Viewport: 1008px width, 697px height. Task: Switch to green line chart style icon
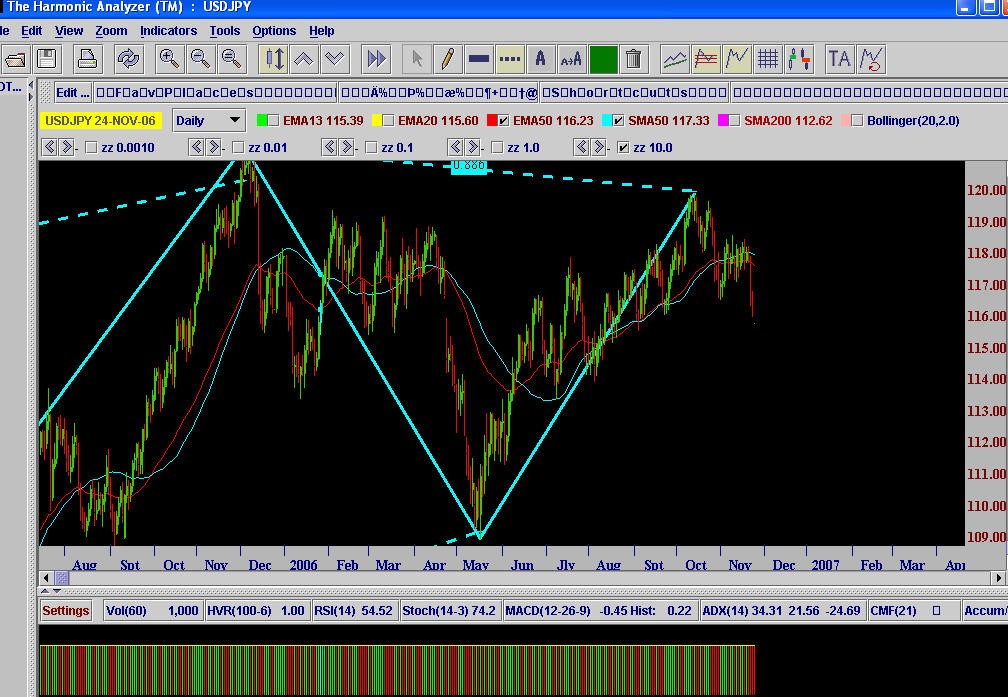pyautogui.click(x=675, y=60)
